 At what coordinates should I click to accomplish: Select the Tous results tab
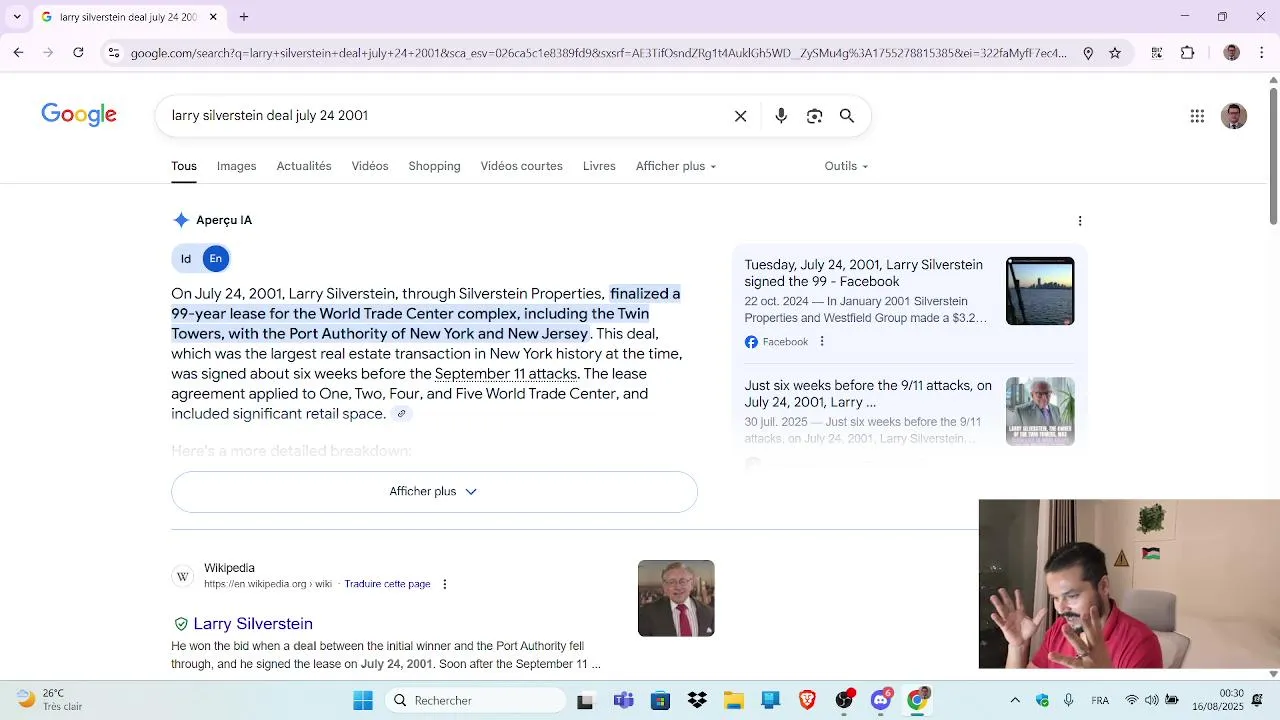click(x=184, y=166)
